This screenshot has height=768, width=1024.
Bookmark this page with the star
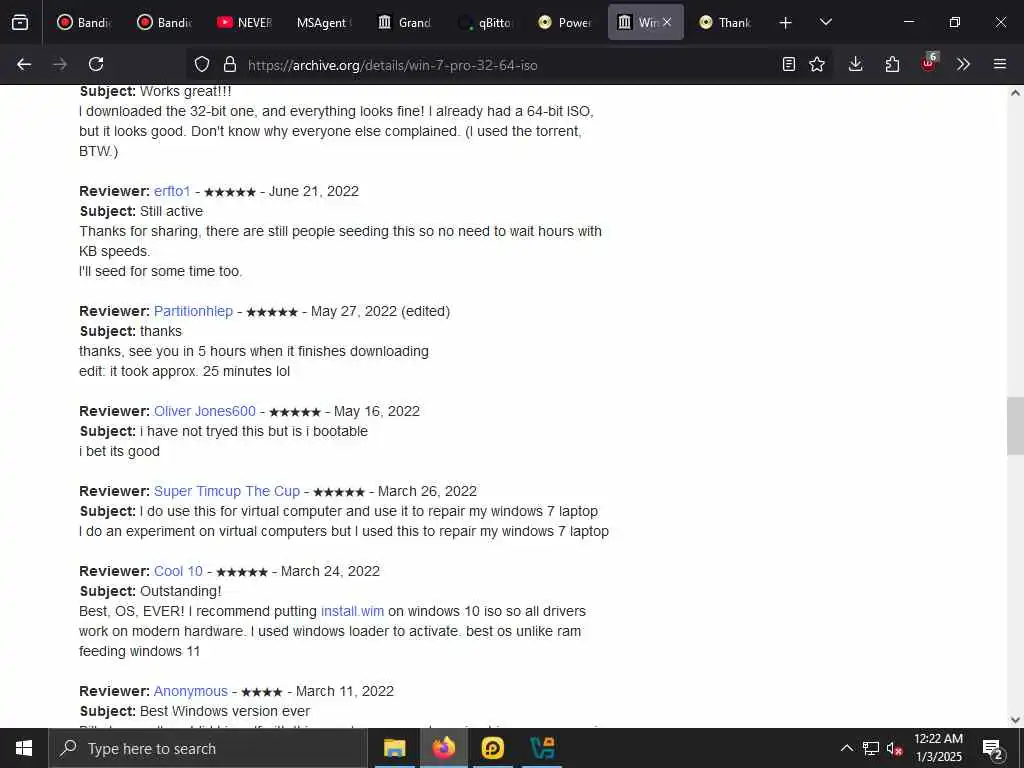[816, 64]
